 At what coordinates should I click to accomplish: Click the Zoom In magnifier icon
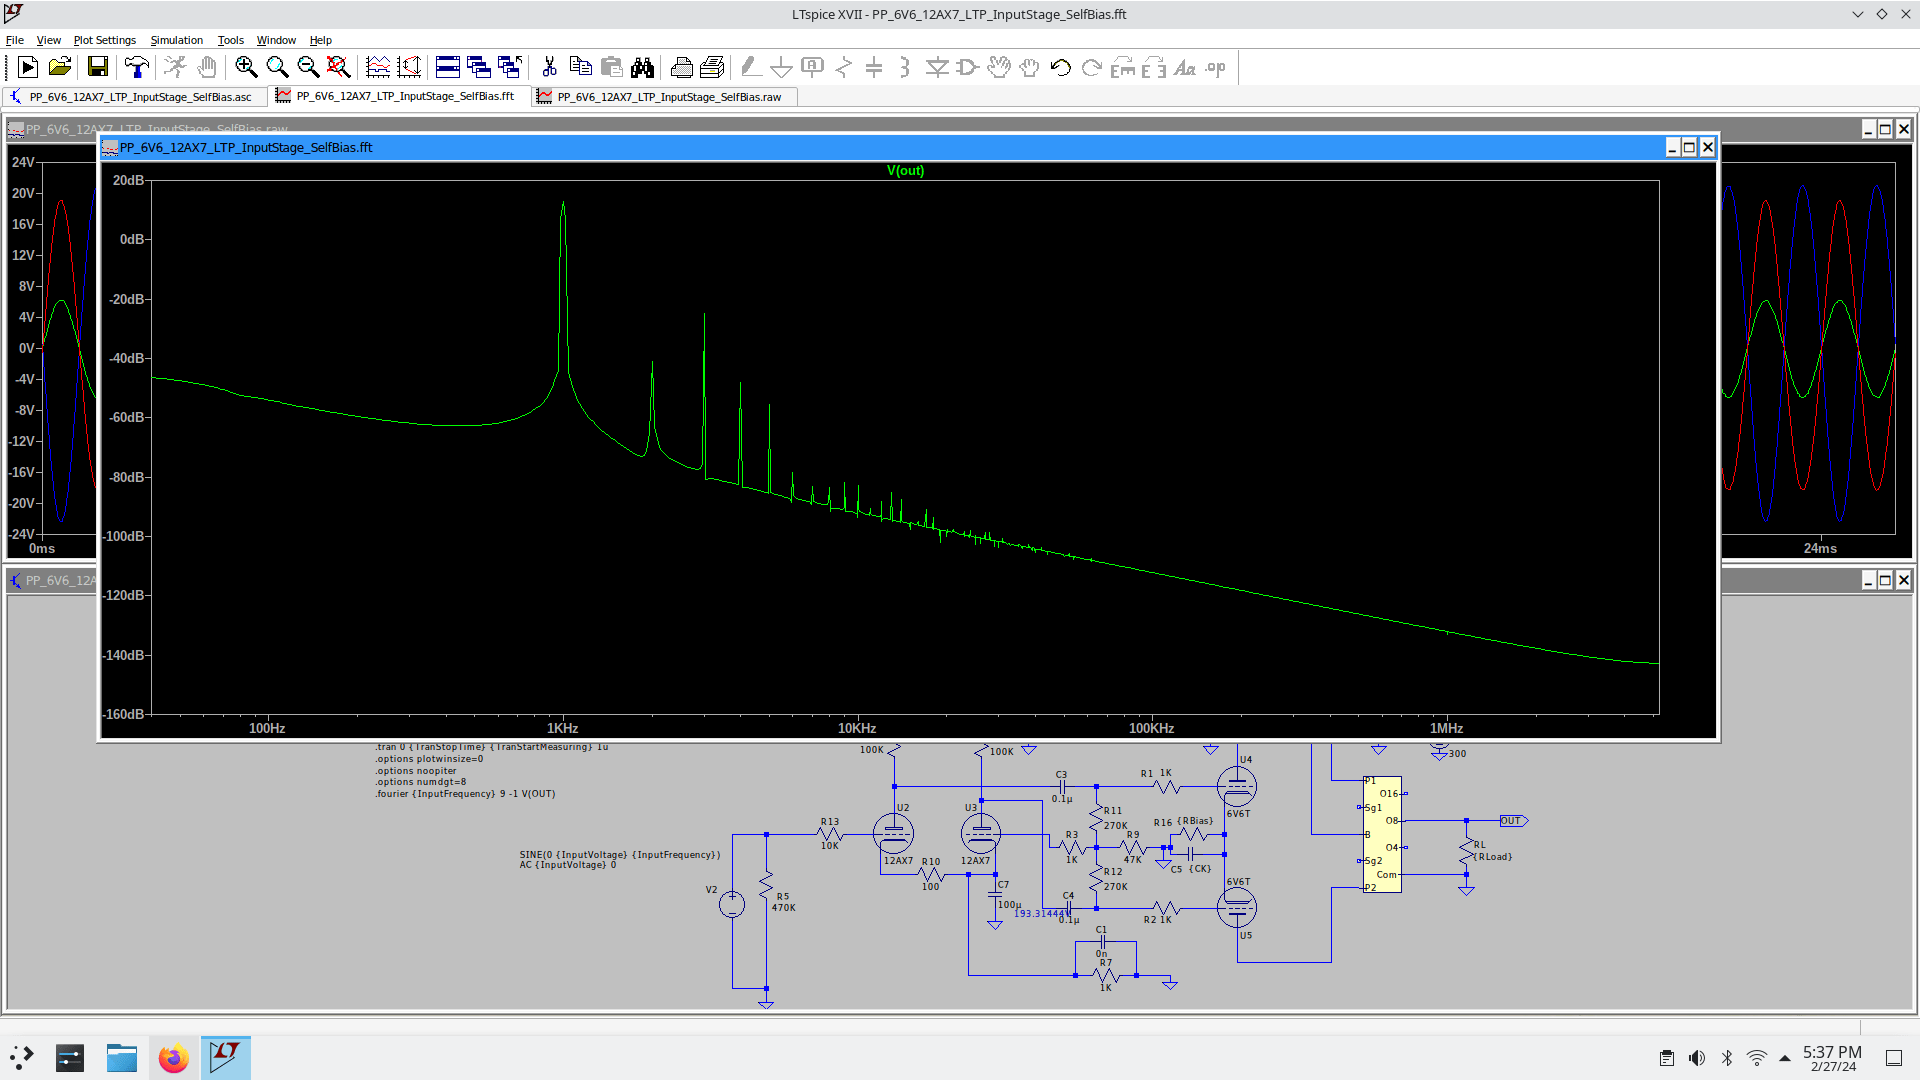246,67
